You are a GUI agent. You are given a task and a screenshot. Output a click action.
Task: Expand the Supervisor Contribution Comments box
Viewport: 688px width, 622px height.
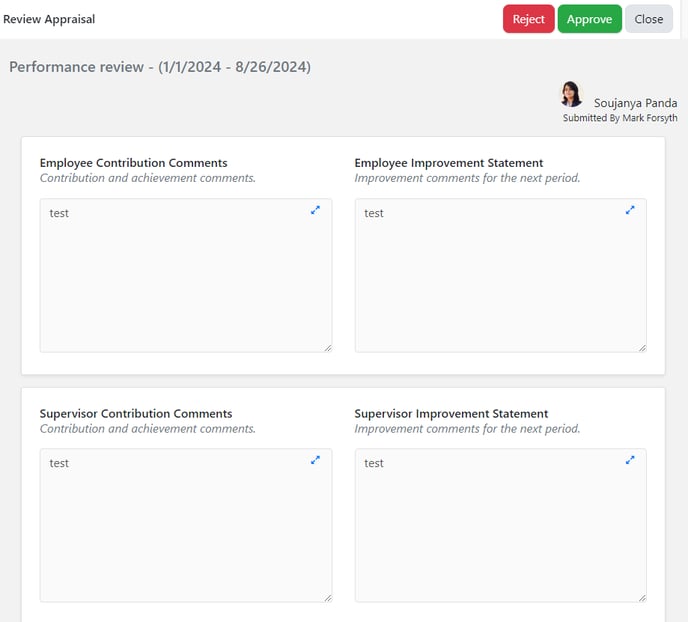click(315, 460)
